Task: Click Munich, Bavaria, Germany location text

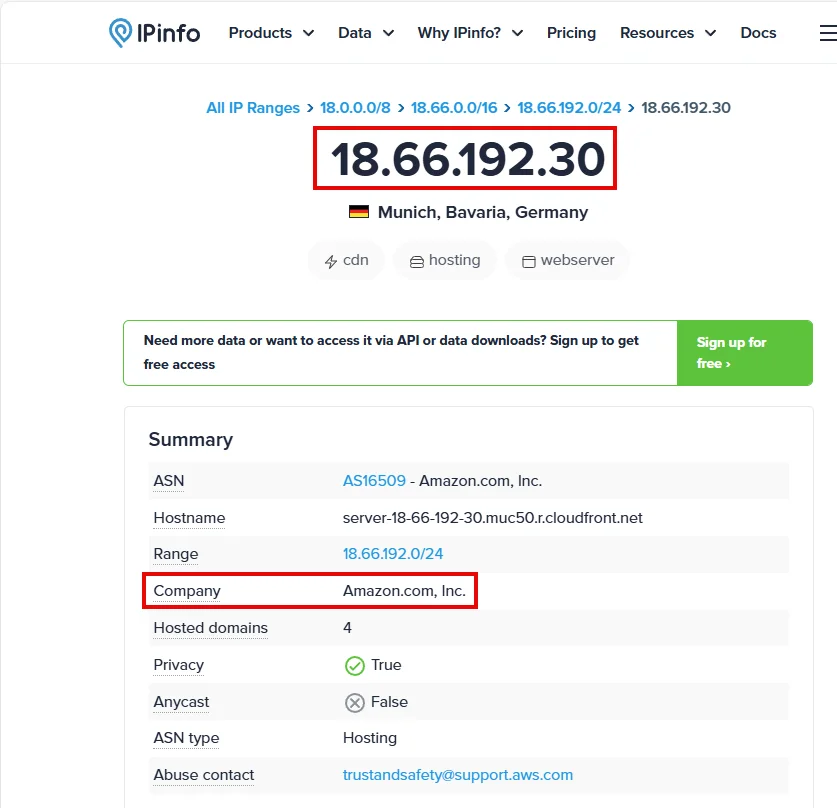Action: coord(483,212)
